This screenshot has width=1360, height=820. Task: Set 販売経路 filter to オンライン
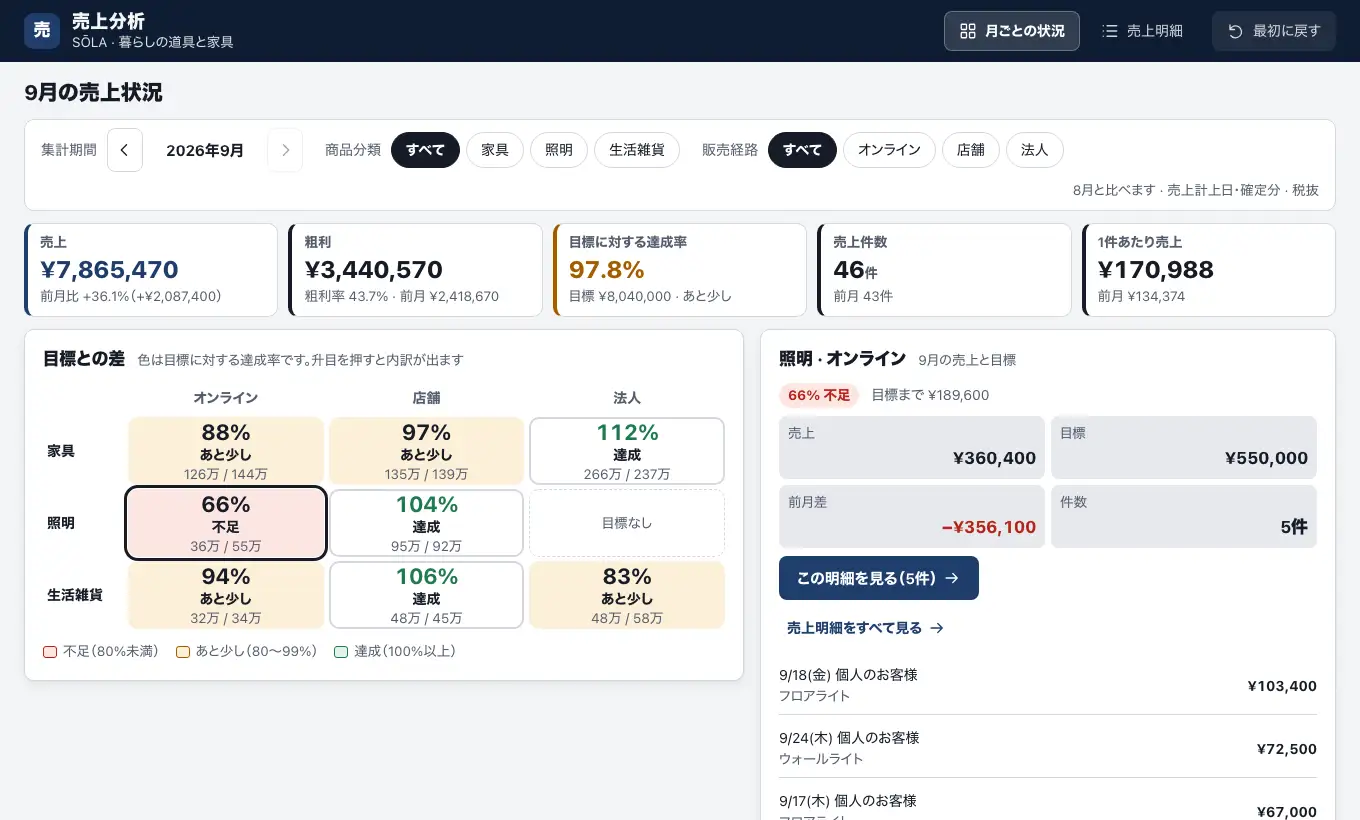point(889,150)
